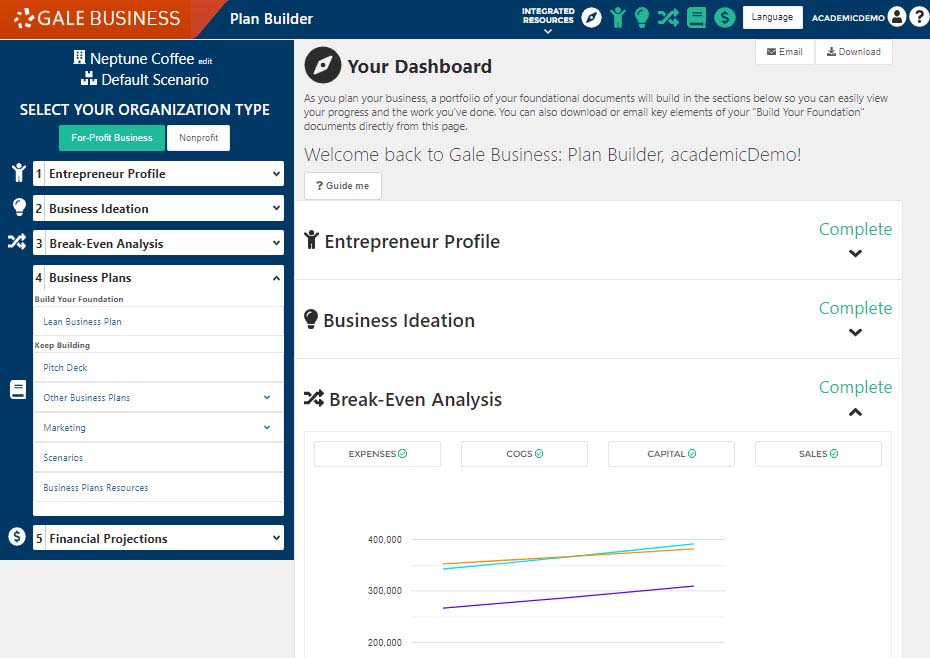Screen dimensions: 930x658
Task: Click the Language button
Action: 772,17
